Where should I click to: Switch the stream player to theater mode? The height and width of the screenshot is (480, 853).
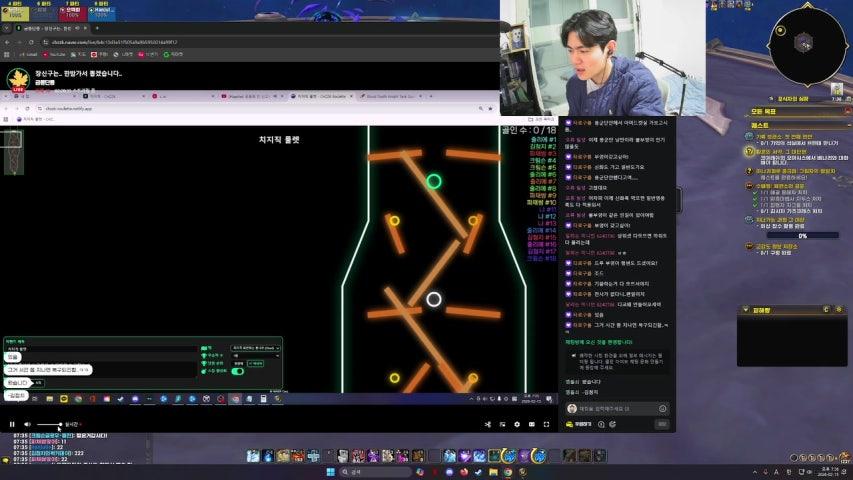click(531, 424)
